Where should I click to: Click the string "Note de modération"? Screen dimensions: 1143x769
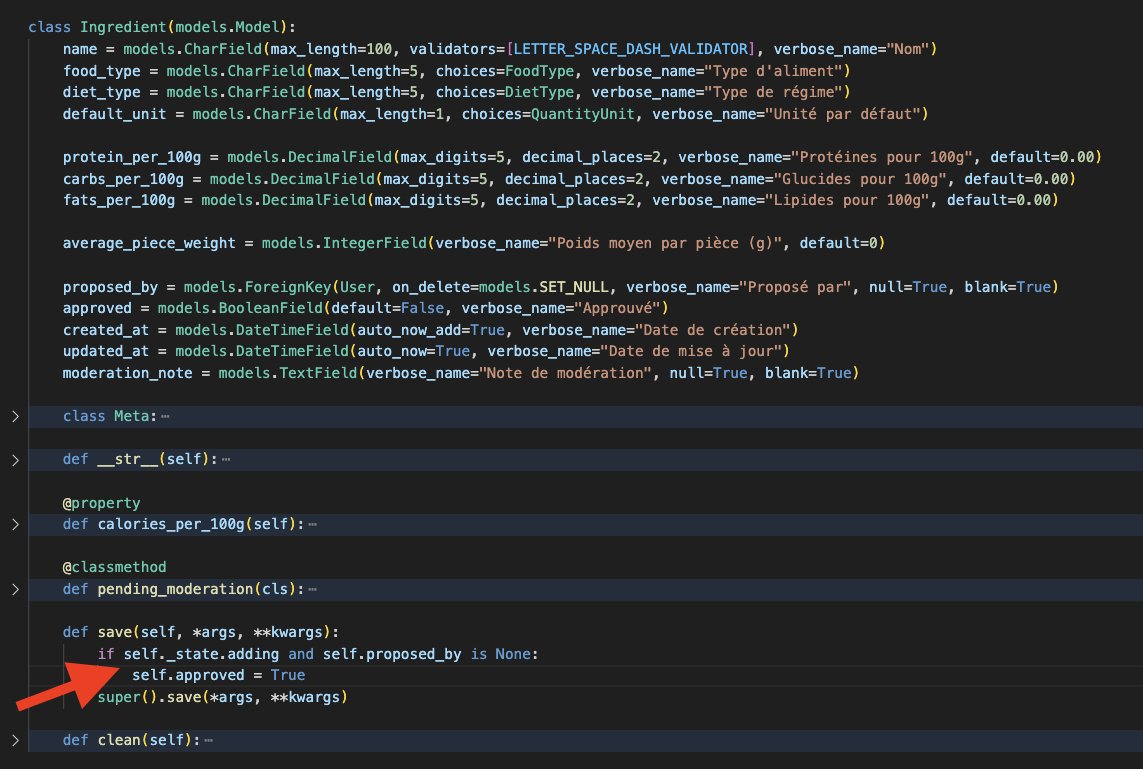point(565,372)
